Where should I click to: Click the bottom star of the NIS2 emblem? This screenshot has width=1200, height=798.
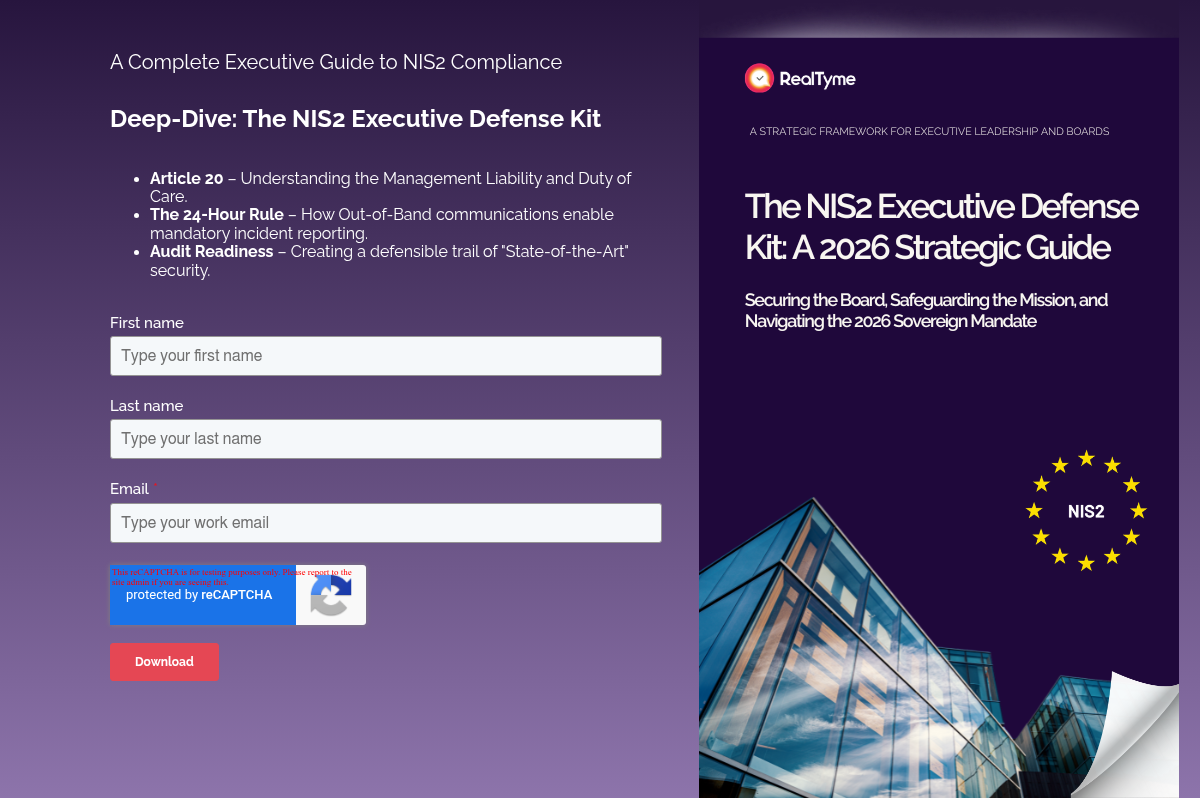[1086, 563]
